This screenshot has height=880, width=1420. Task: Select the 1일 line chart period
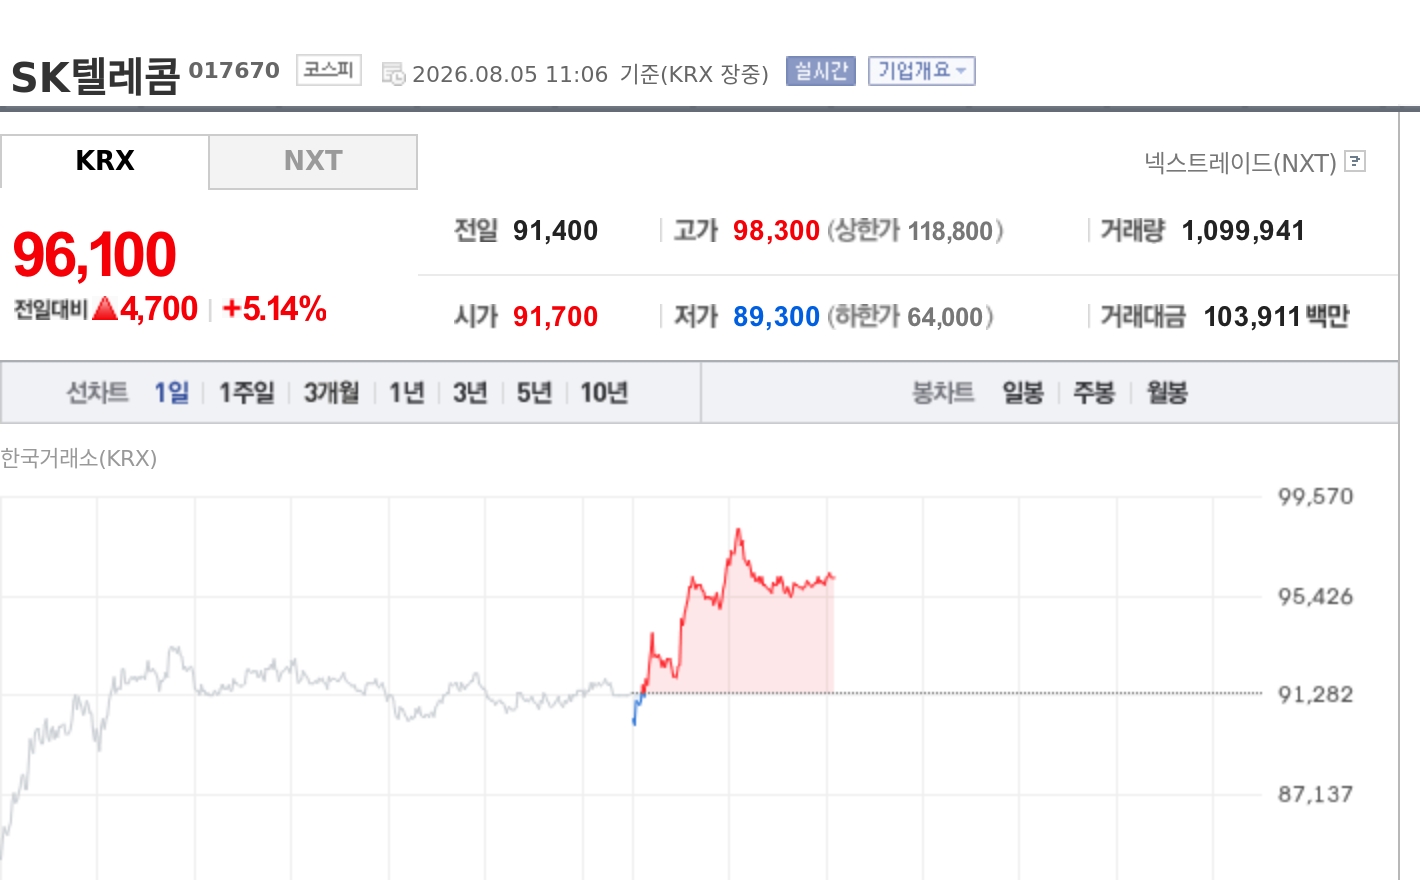(x=171, y=392)
